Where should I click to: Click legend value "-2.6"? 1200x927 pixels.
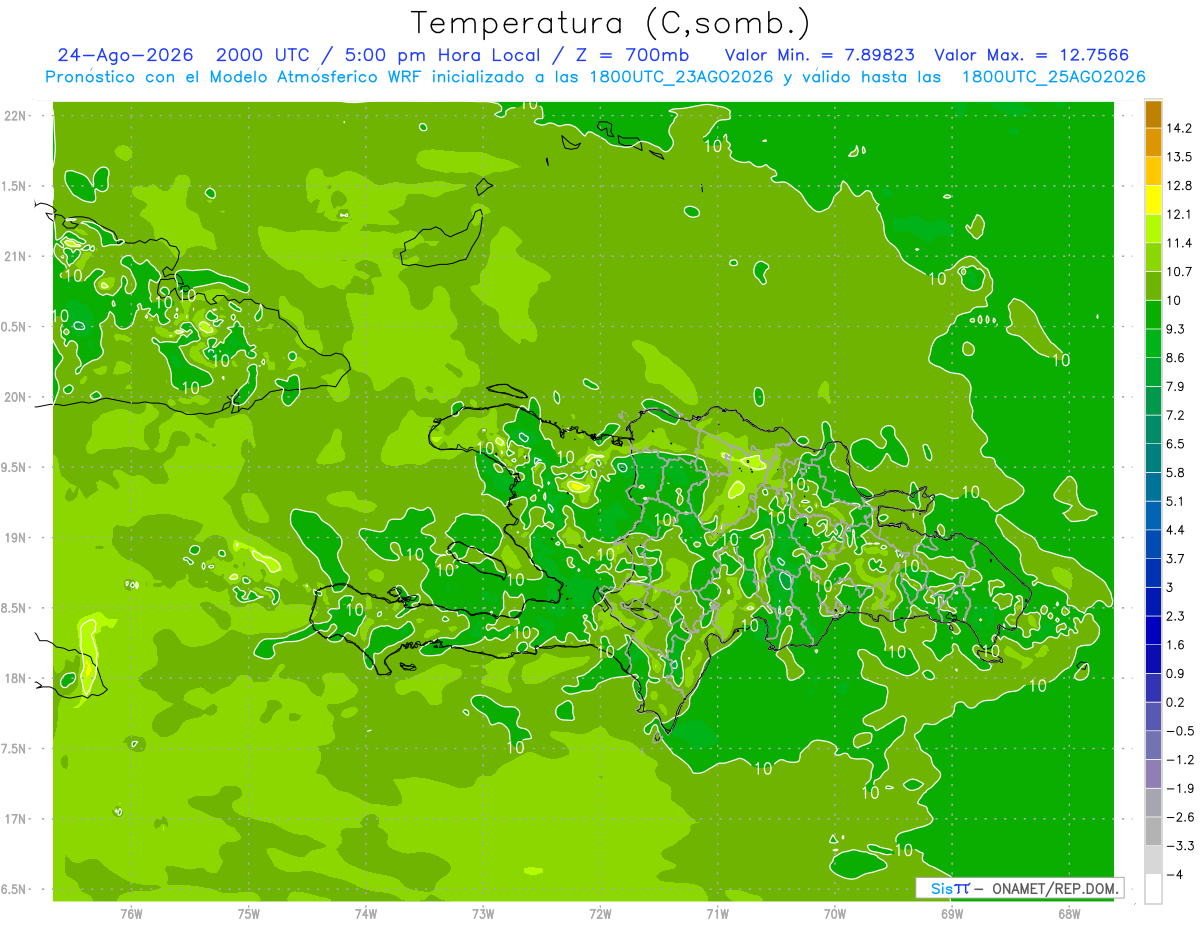(1179, 817)
